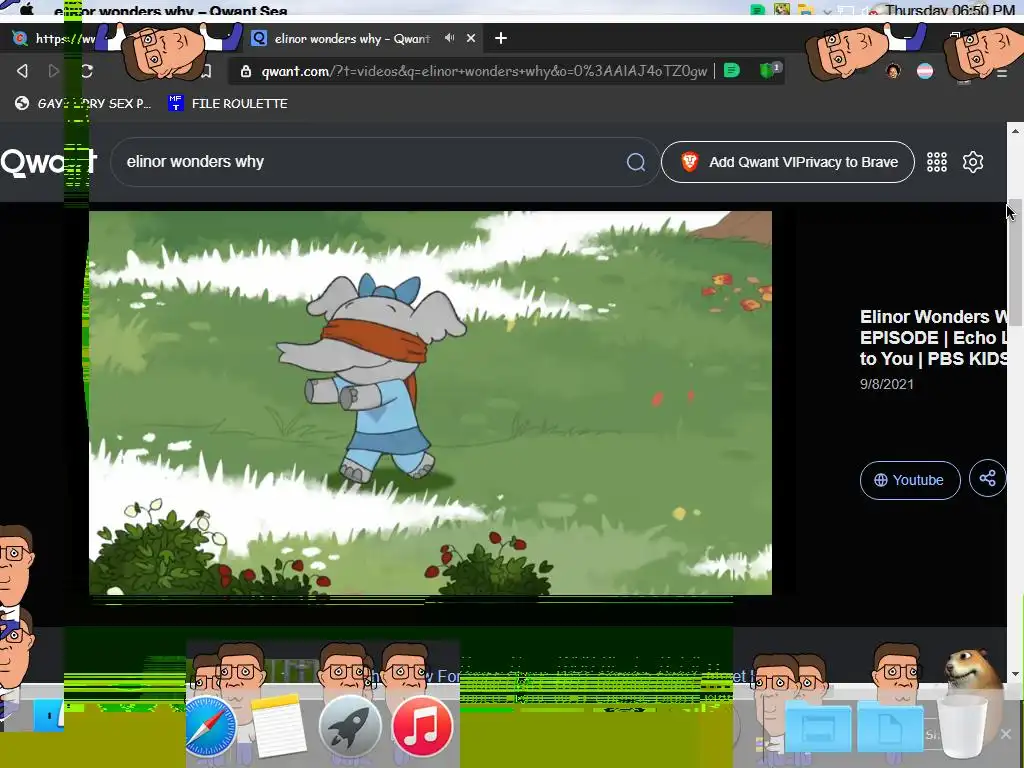Open the Brave hamburger menu
Viewport: 1024px width, 768px height.
tap(1001, 72)
